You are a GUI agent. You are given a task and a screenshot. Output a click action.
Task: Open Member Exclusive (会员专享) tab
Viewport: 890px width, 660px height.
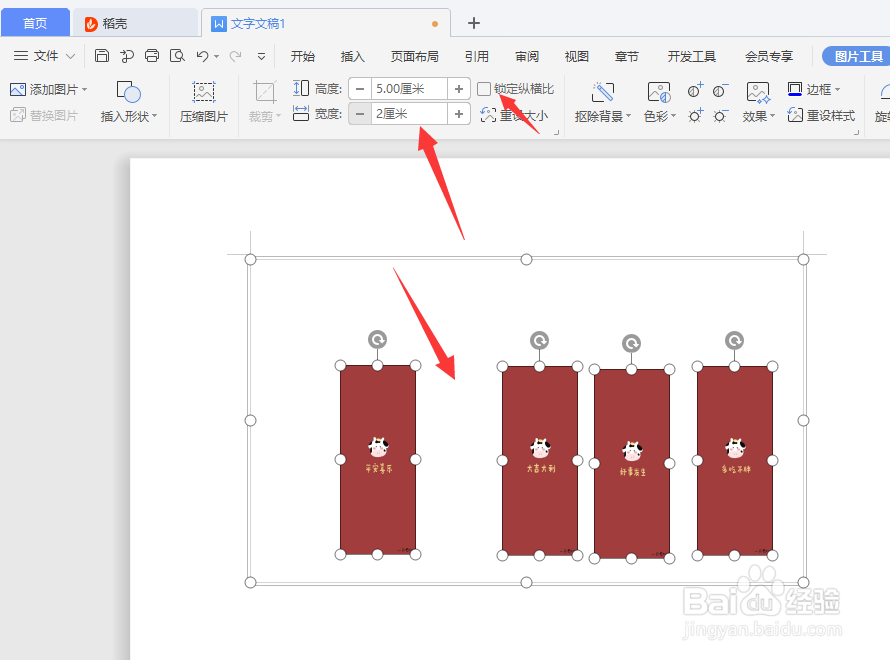[x=769, y=56]
